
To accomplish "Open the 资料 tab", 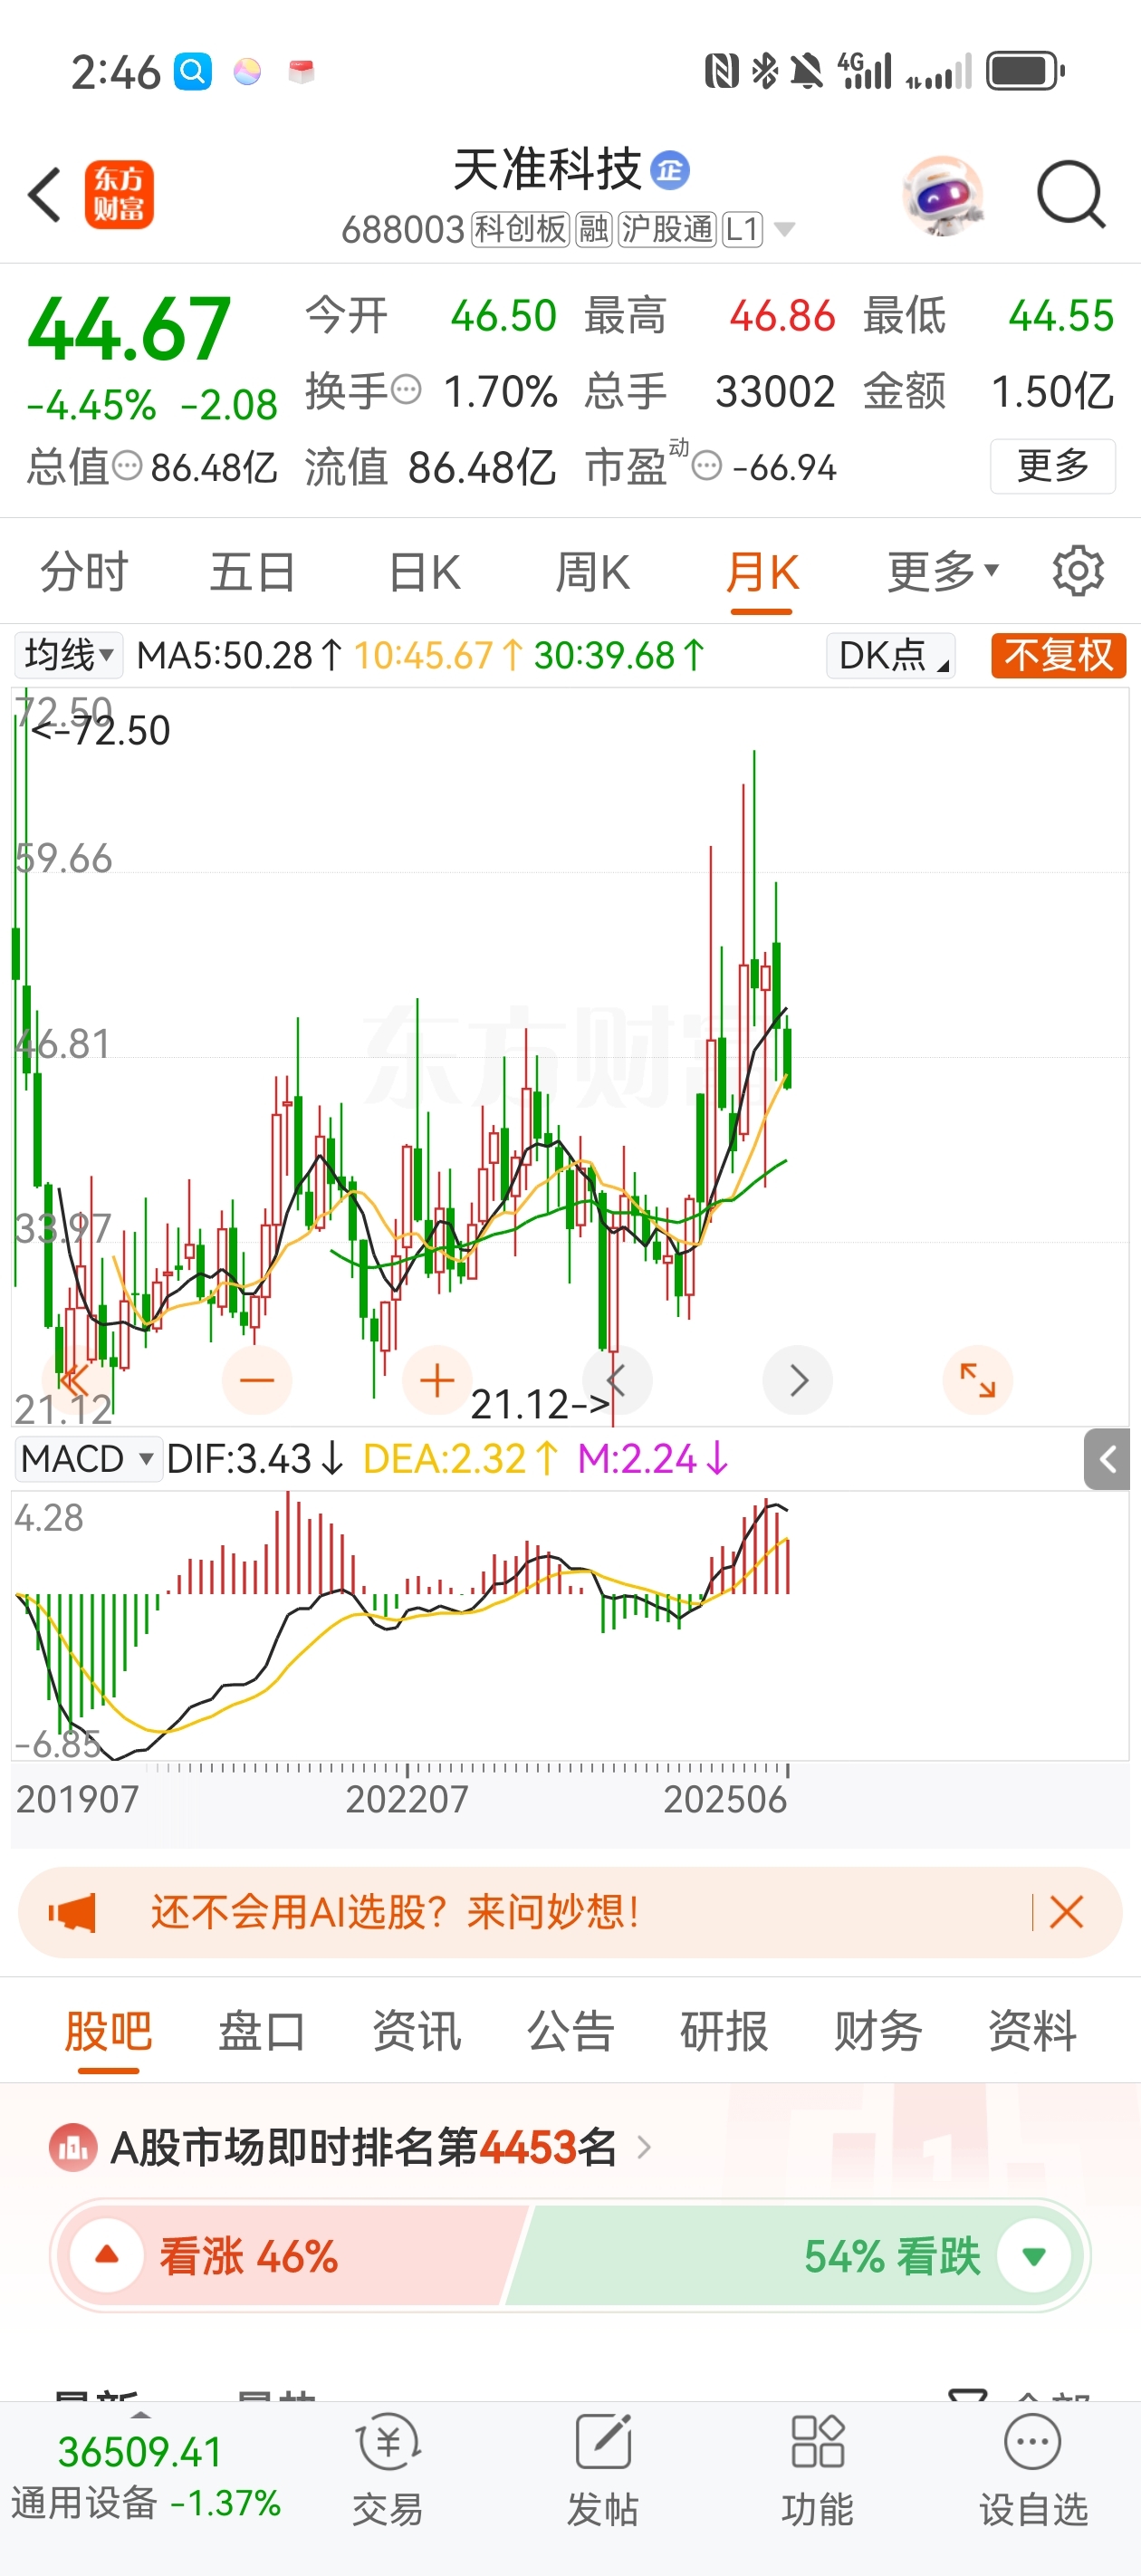I will (1032, 2031).
